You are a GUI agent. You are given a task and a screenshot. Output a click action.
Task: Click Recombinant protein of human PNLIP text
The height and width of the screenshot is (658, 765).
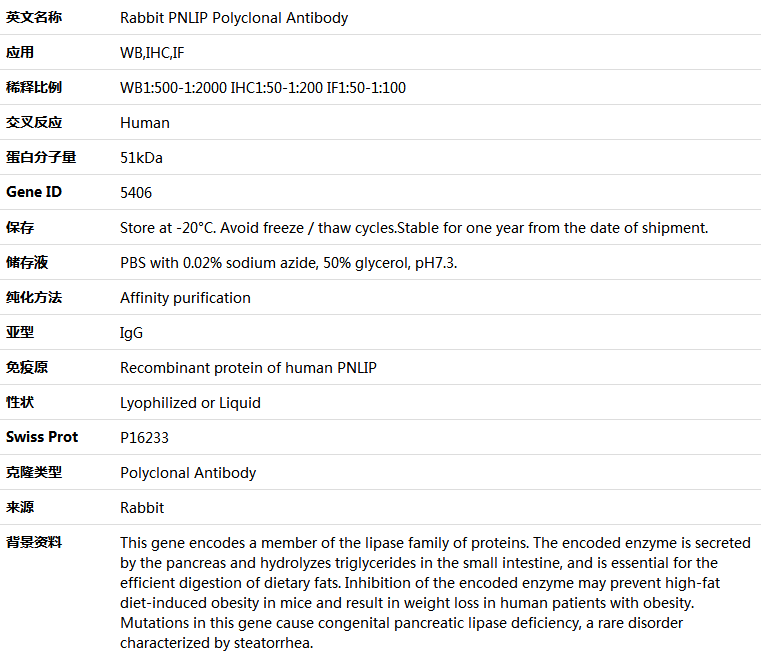248,368
